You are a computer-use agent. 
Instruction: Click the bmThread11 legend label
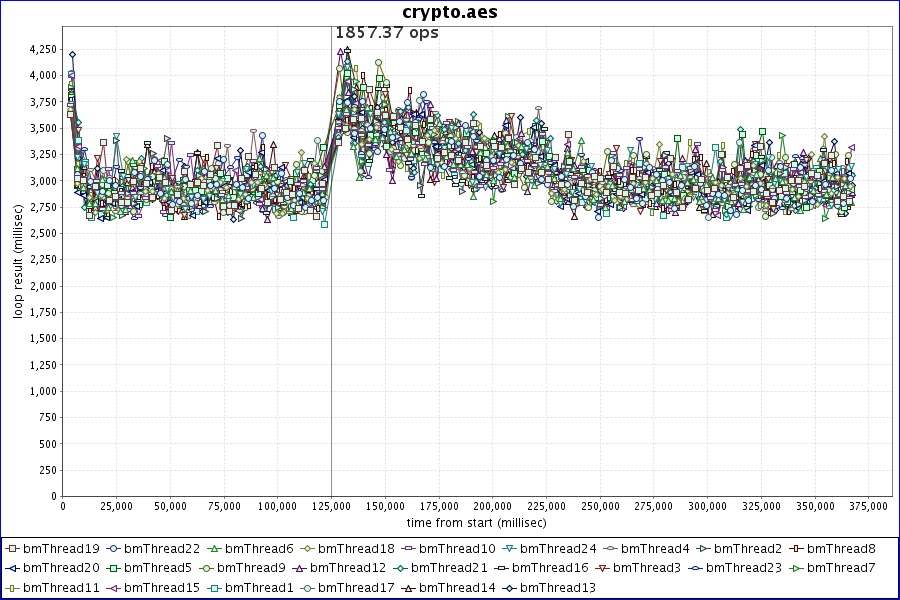(61, 588)
